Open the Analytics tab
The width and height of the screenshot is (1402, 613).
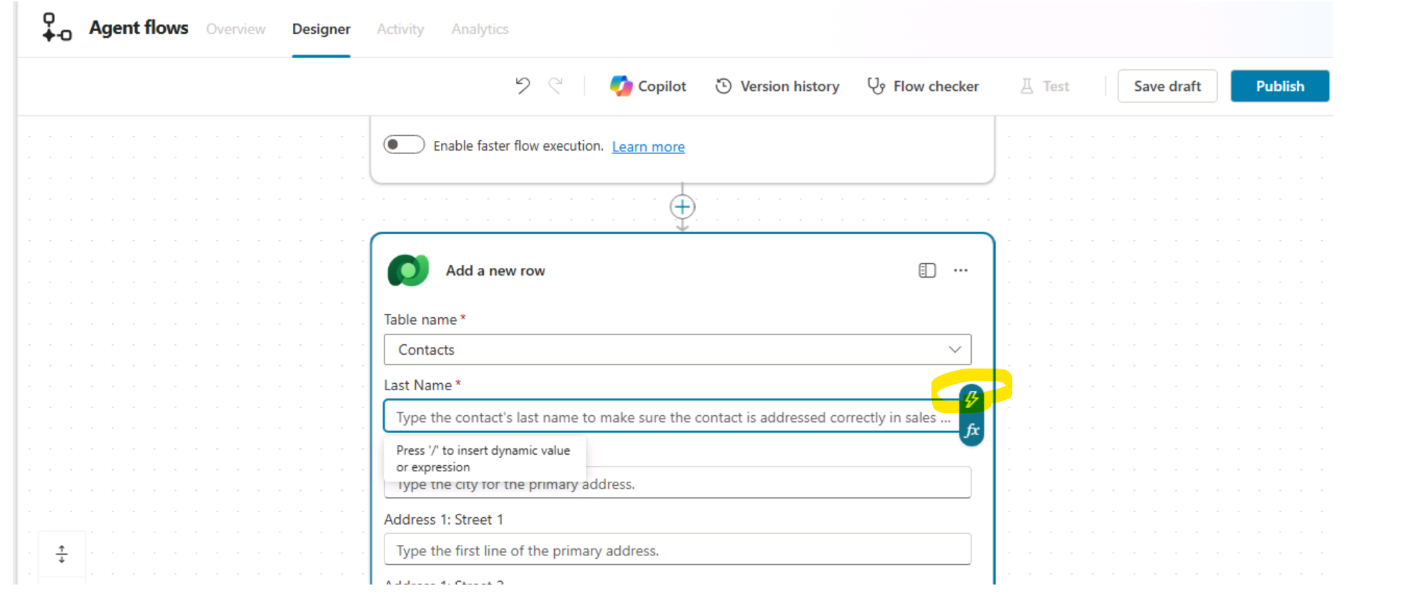pyautogui.click(x=480, y=29)
